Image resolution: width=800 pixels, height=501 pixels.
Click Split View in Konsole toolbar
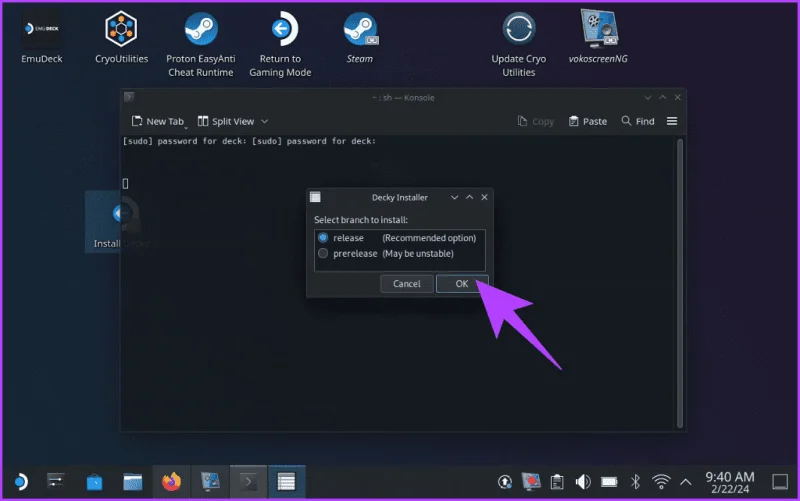click(x=226, y=121)
